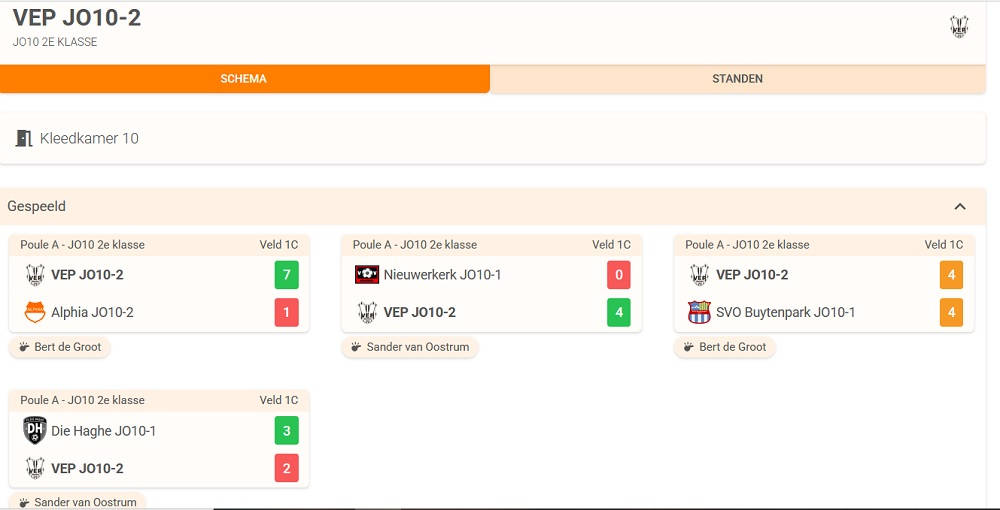Click orange score 4 for SVO Buytenpark
The image size is (1000, 510).
coord(951,312)
